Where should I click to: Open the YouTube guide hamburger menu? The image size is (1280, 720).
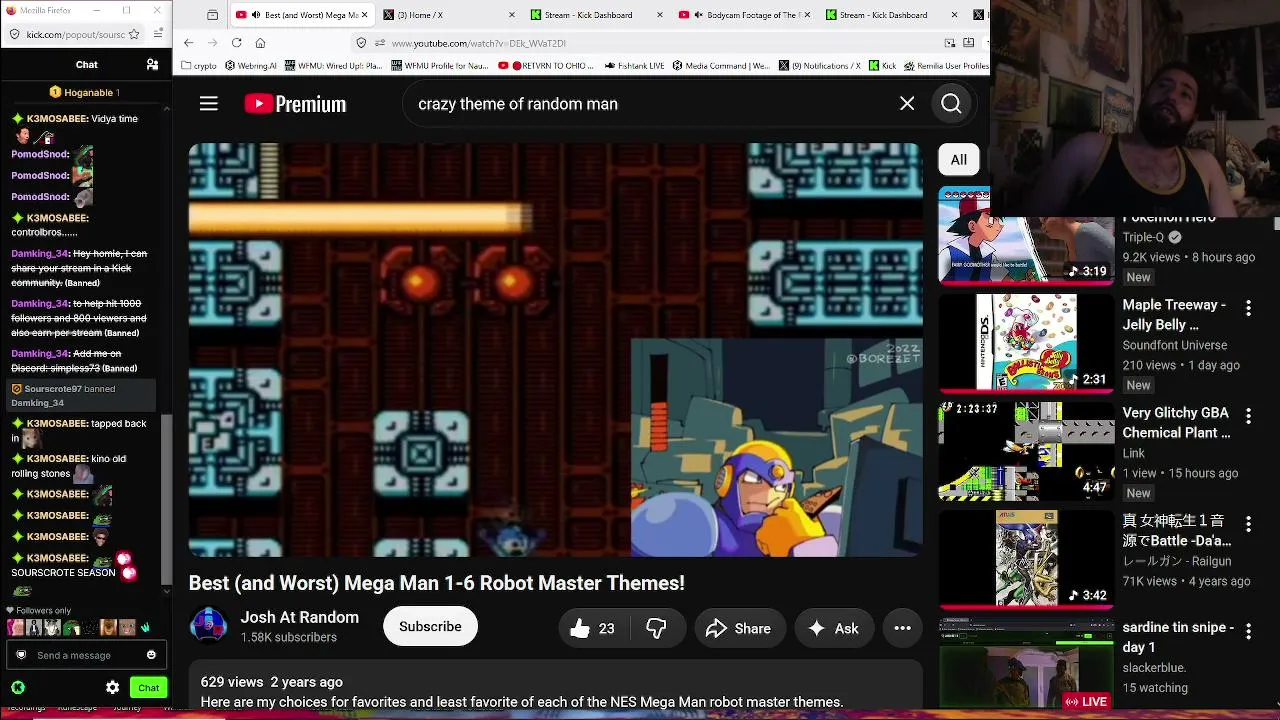[x=208, y=104]
